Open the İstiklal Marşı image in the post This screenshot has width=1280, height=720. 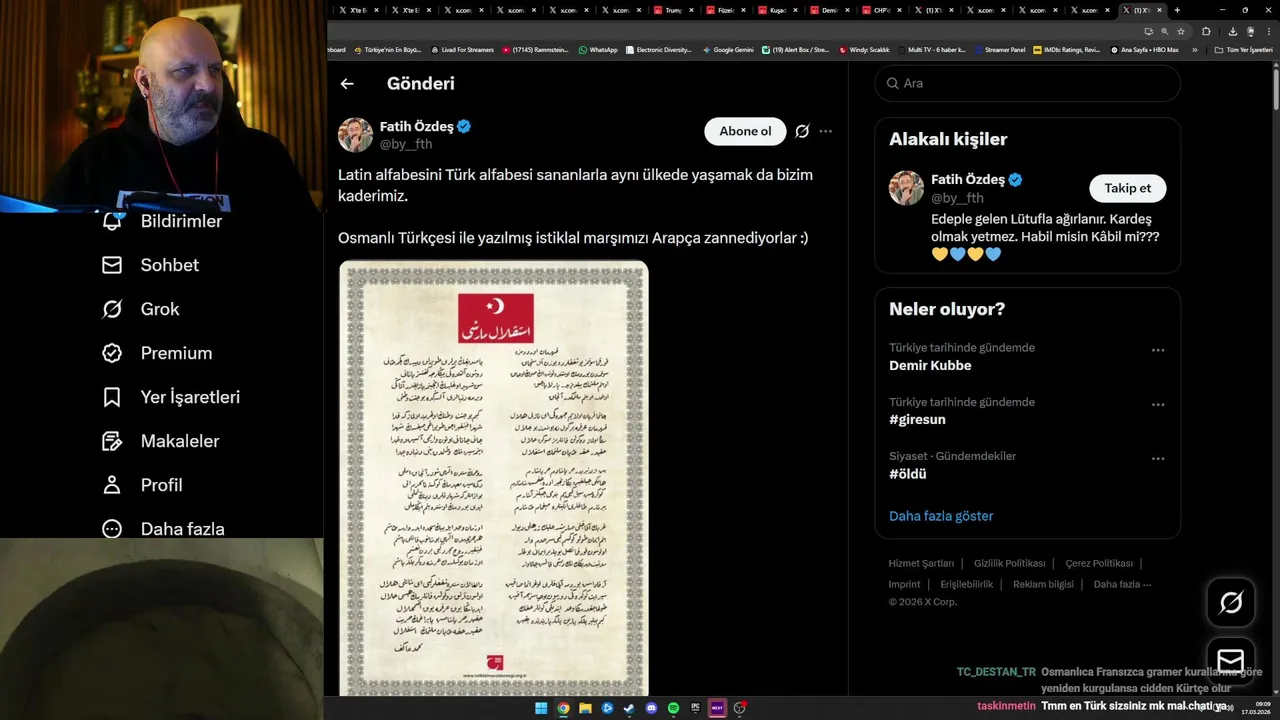494,478
